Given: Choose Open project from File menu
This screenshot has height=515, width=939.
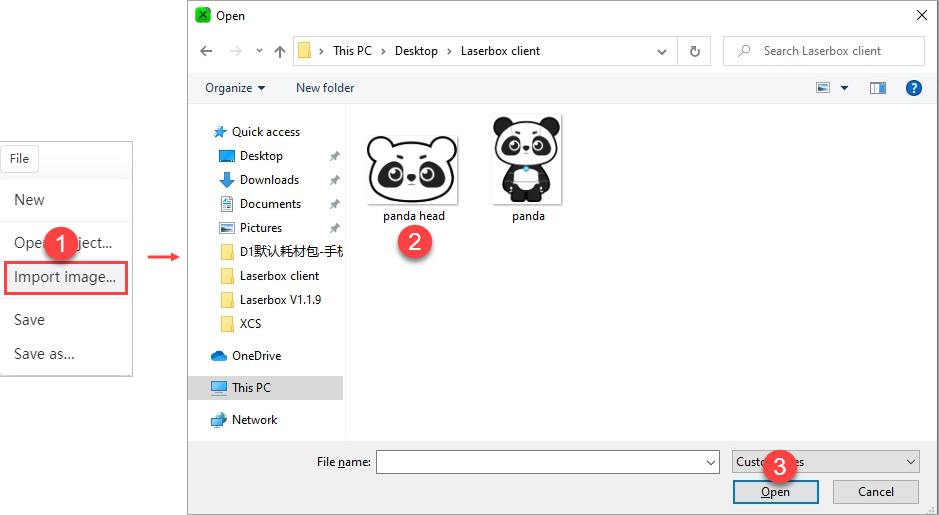Looking at the screenshot, I should [63, 243].
